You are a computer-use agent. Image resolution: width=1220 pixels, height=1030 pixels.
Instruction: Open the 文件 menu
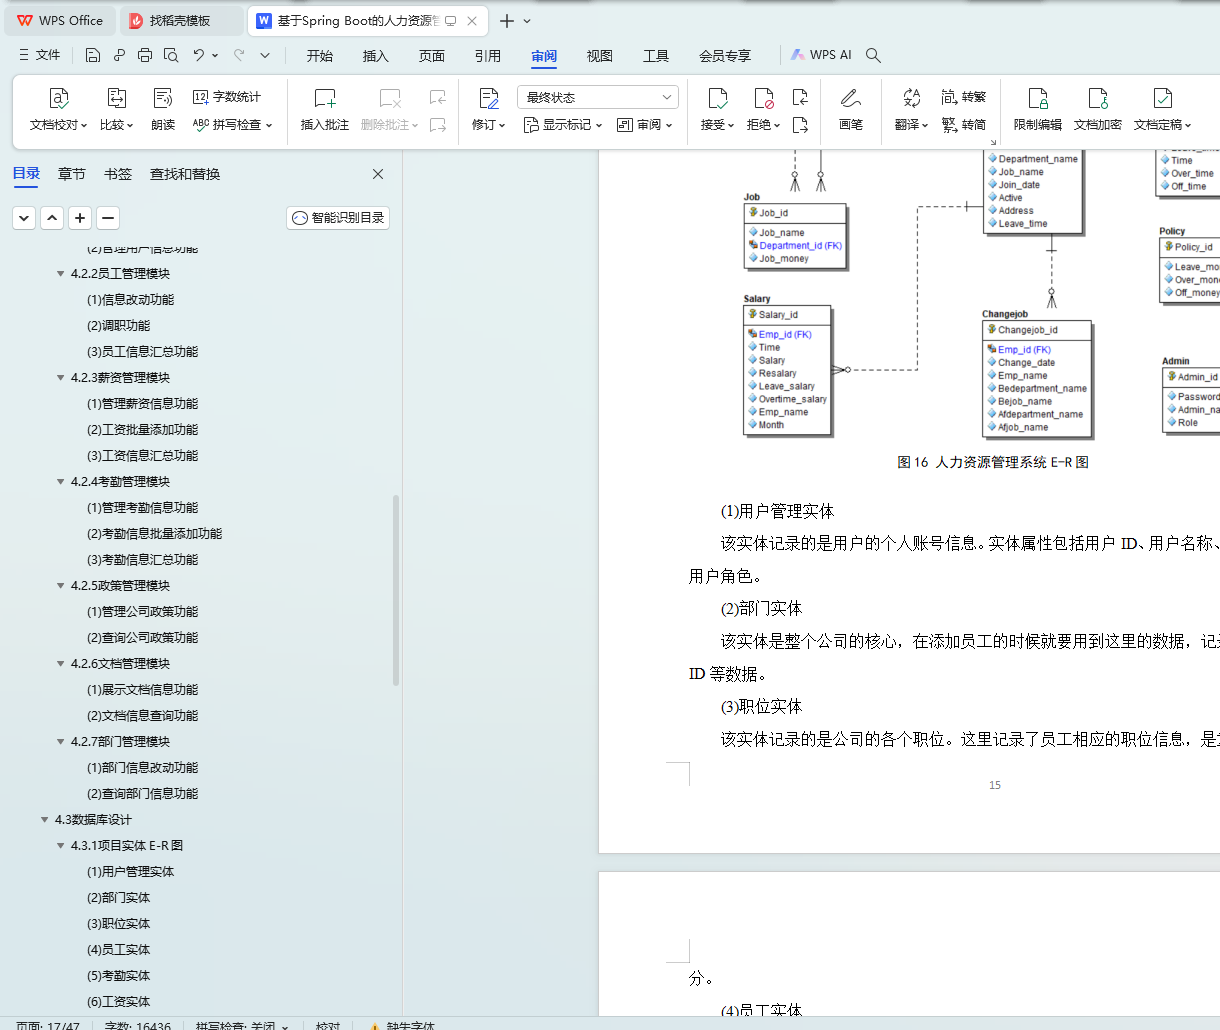[40, 55]
